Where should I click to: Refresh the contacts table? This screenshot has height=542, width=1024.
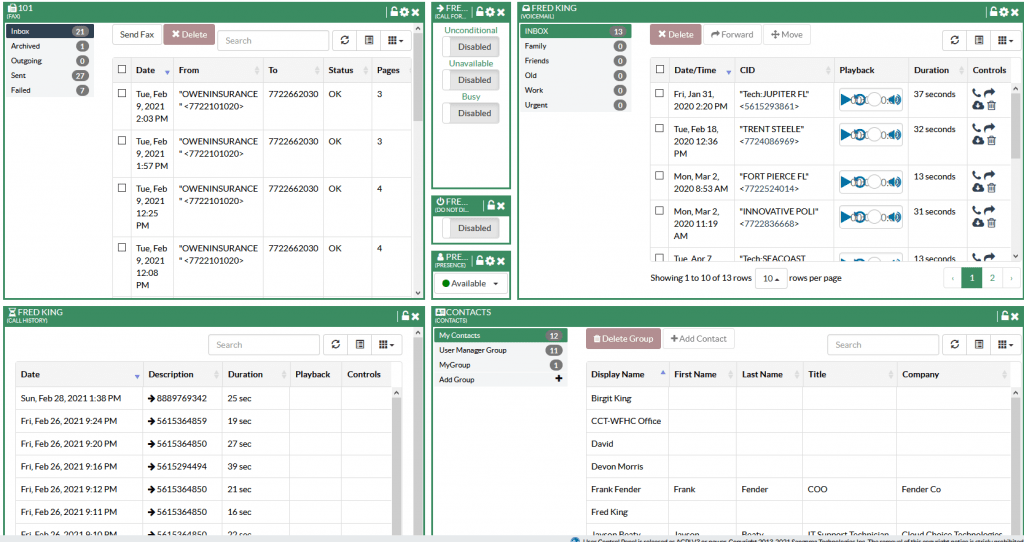pyautogui.click(x=955, y=345)
